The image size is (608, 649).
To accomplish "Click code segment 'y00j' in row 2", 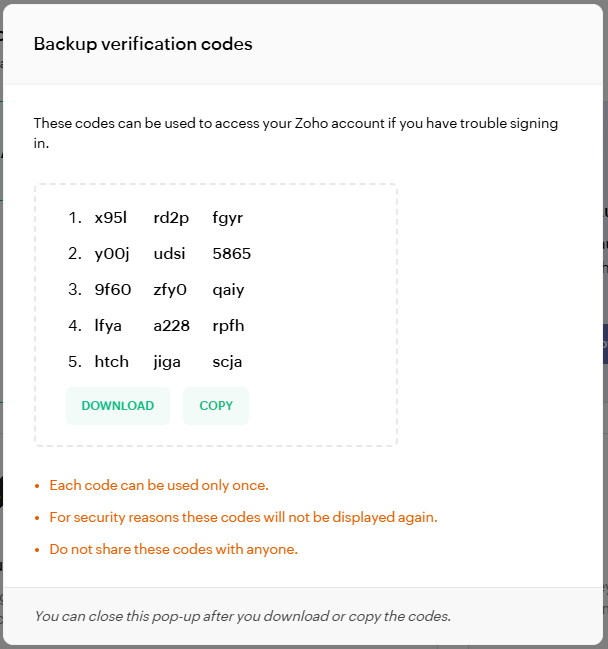I will click(x=112, y=254).
